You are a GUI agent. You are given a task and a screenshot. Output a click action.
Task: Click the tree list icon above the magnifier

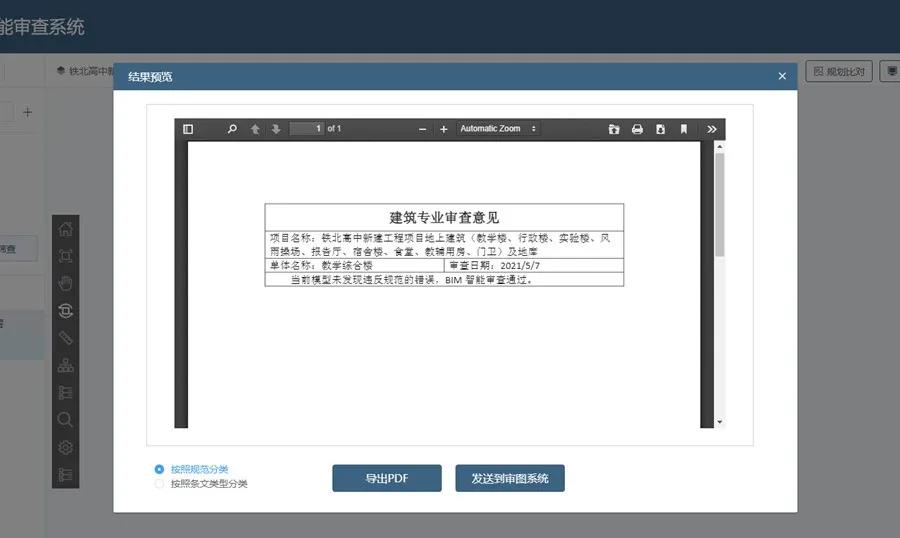point(65,393)
